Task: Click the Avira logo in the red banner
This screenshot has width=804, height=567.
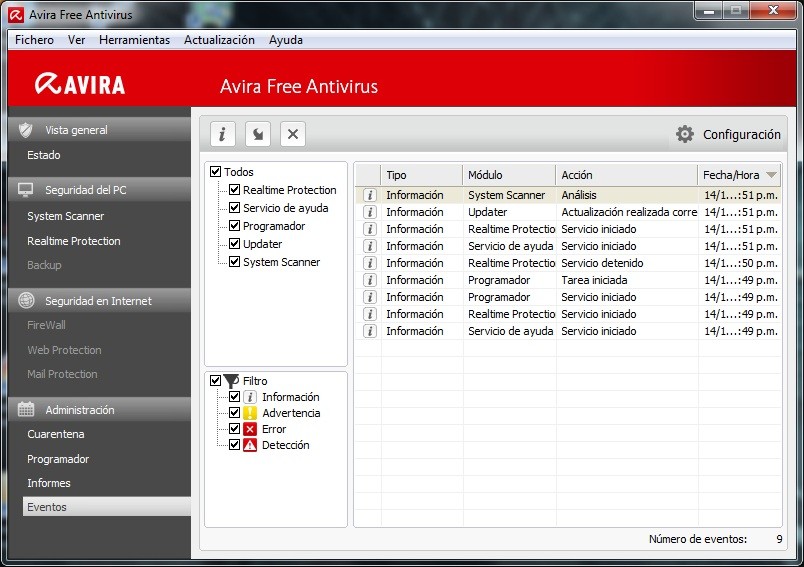Action: pyautogui.click(x=80, y=84)
